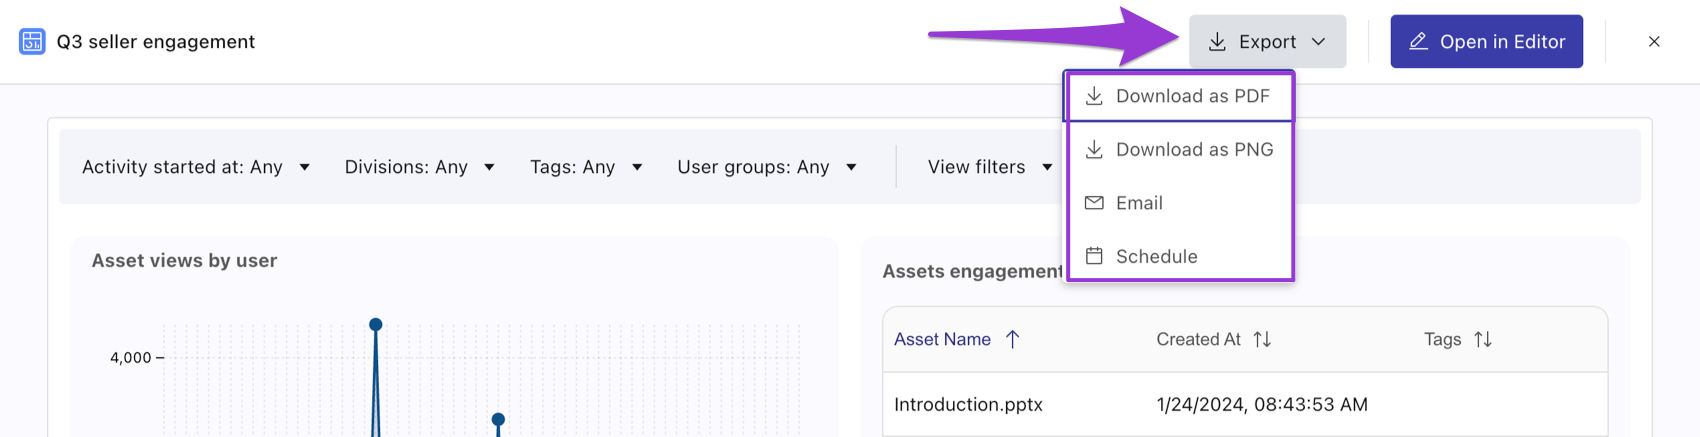The image size is (1700, 437).
Task: Click the Asset views by user title
Action: coord(184,260)
